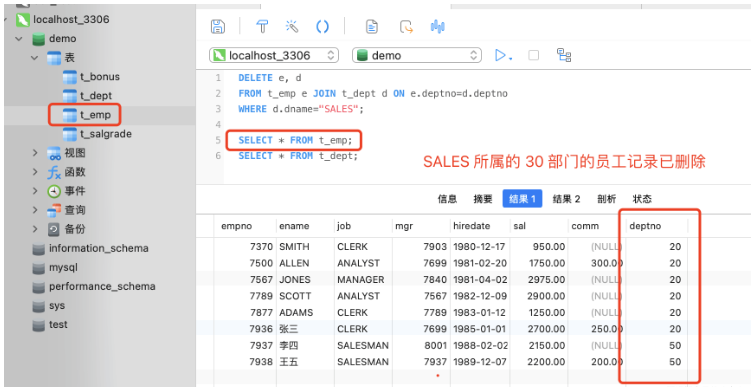
Task: Expand the 备份 node
Action: click(x=35, y=229)
